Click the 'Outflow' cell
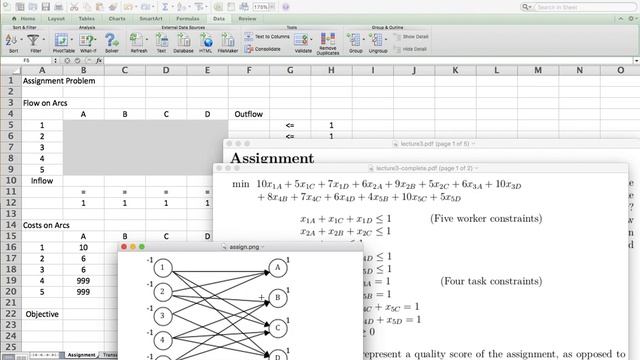 249,114
